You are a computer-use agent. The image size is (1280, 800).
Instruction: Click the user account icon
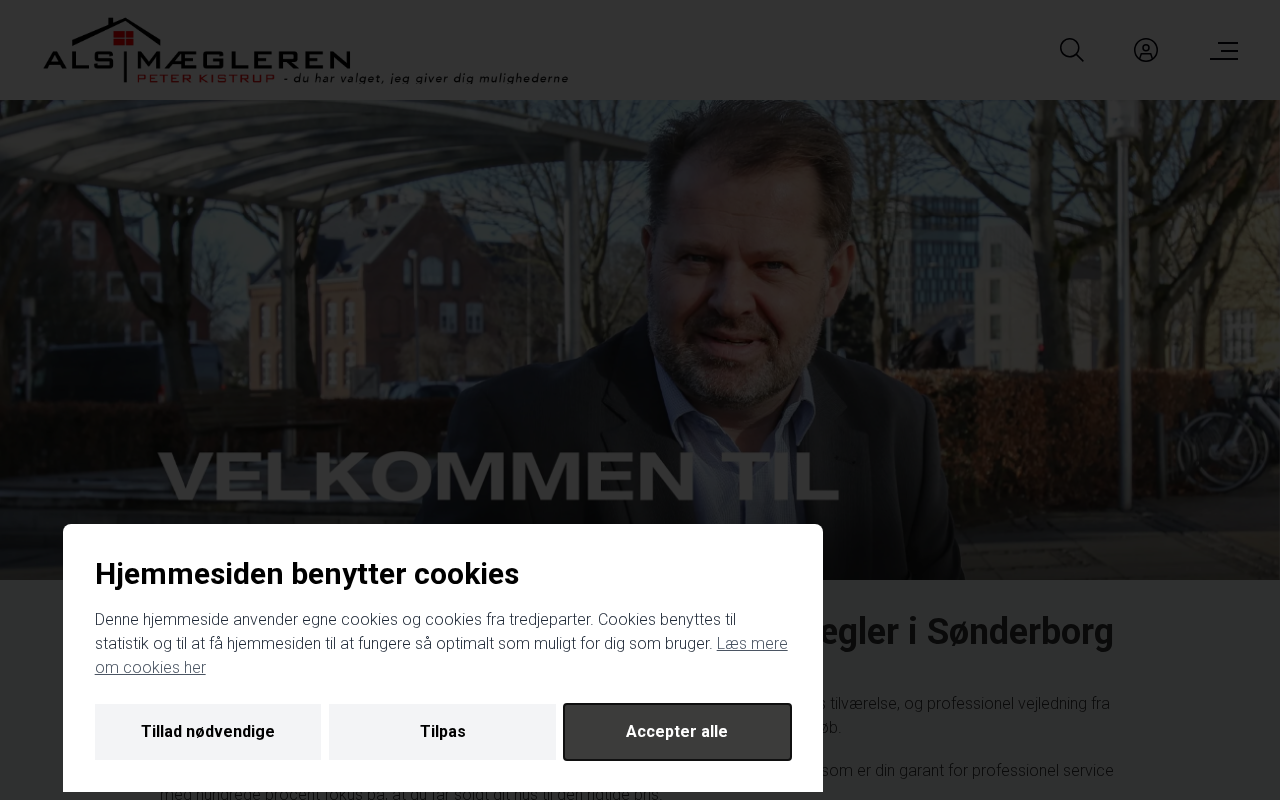click(x=1146, y=50)
